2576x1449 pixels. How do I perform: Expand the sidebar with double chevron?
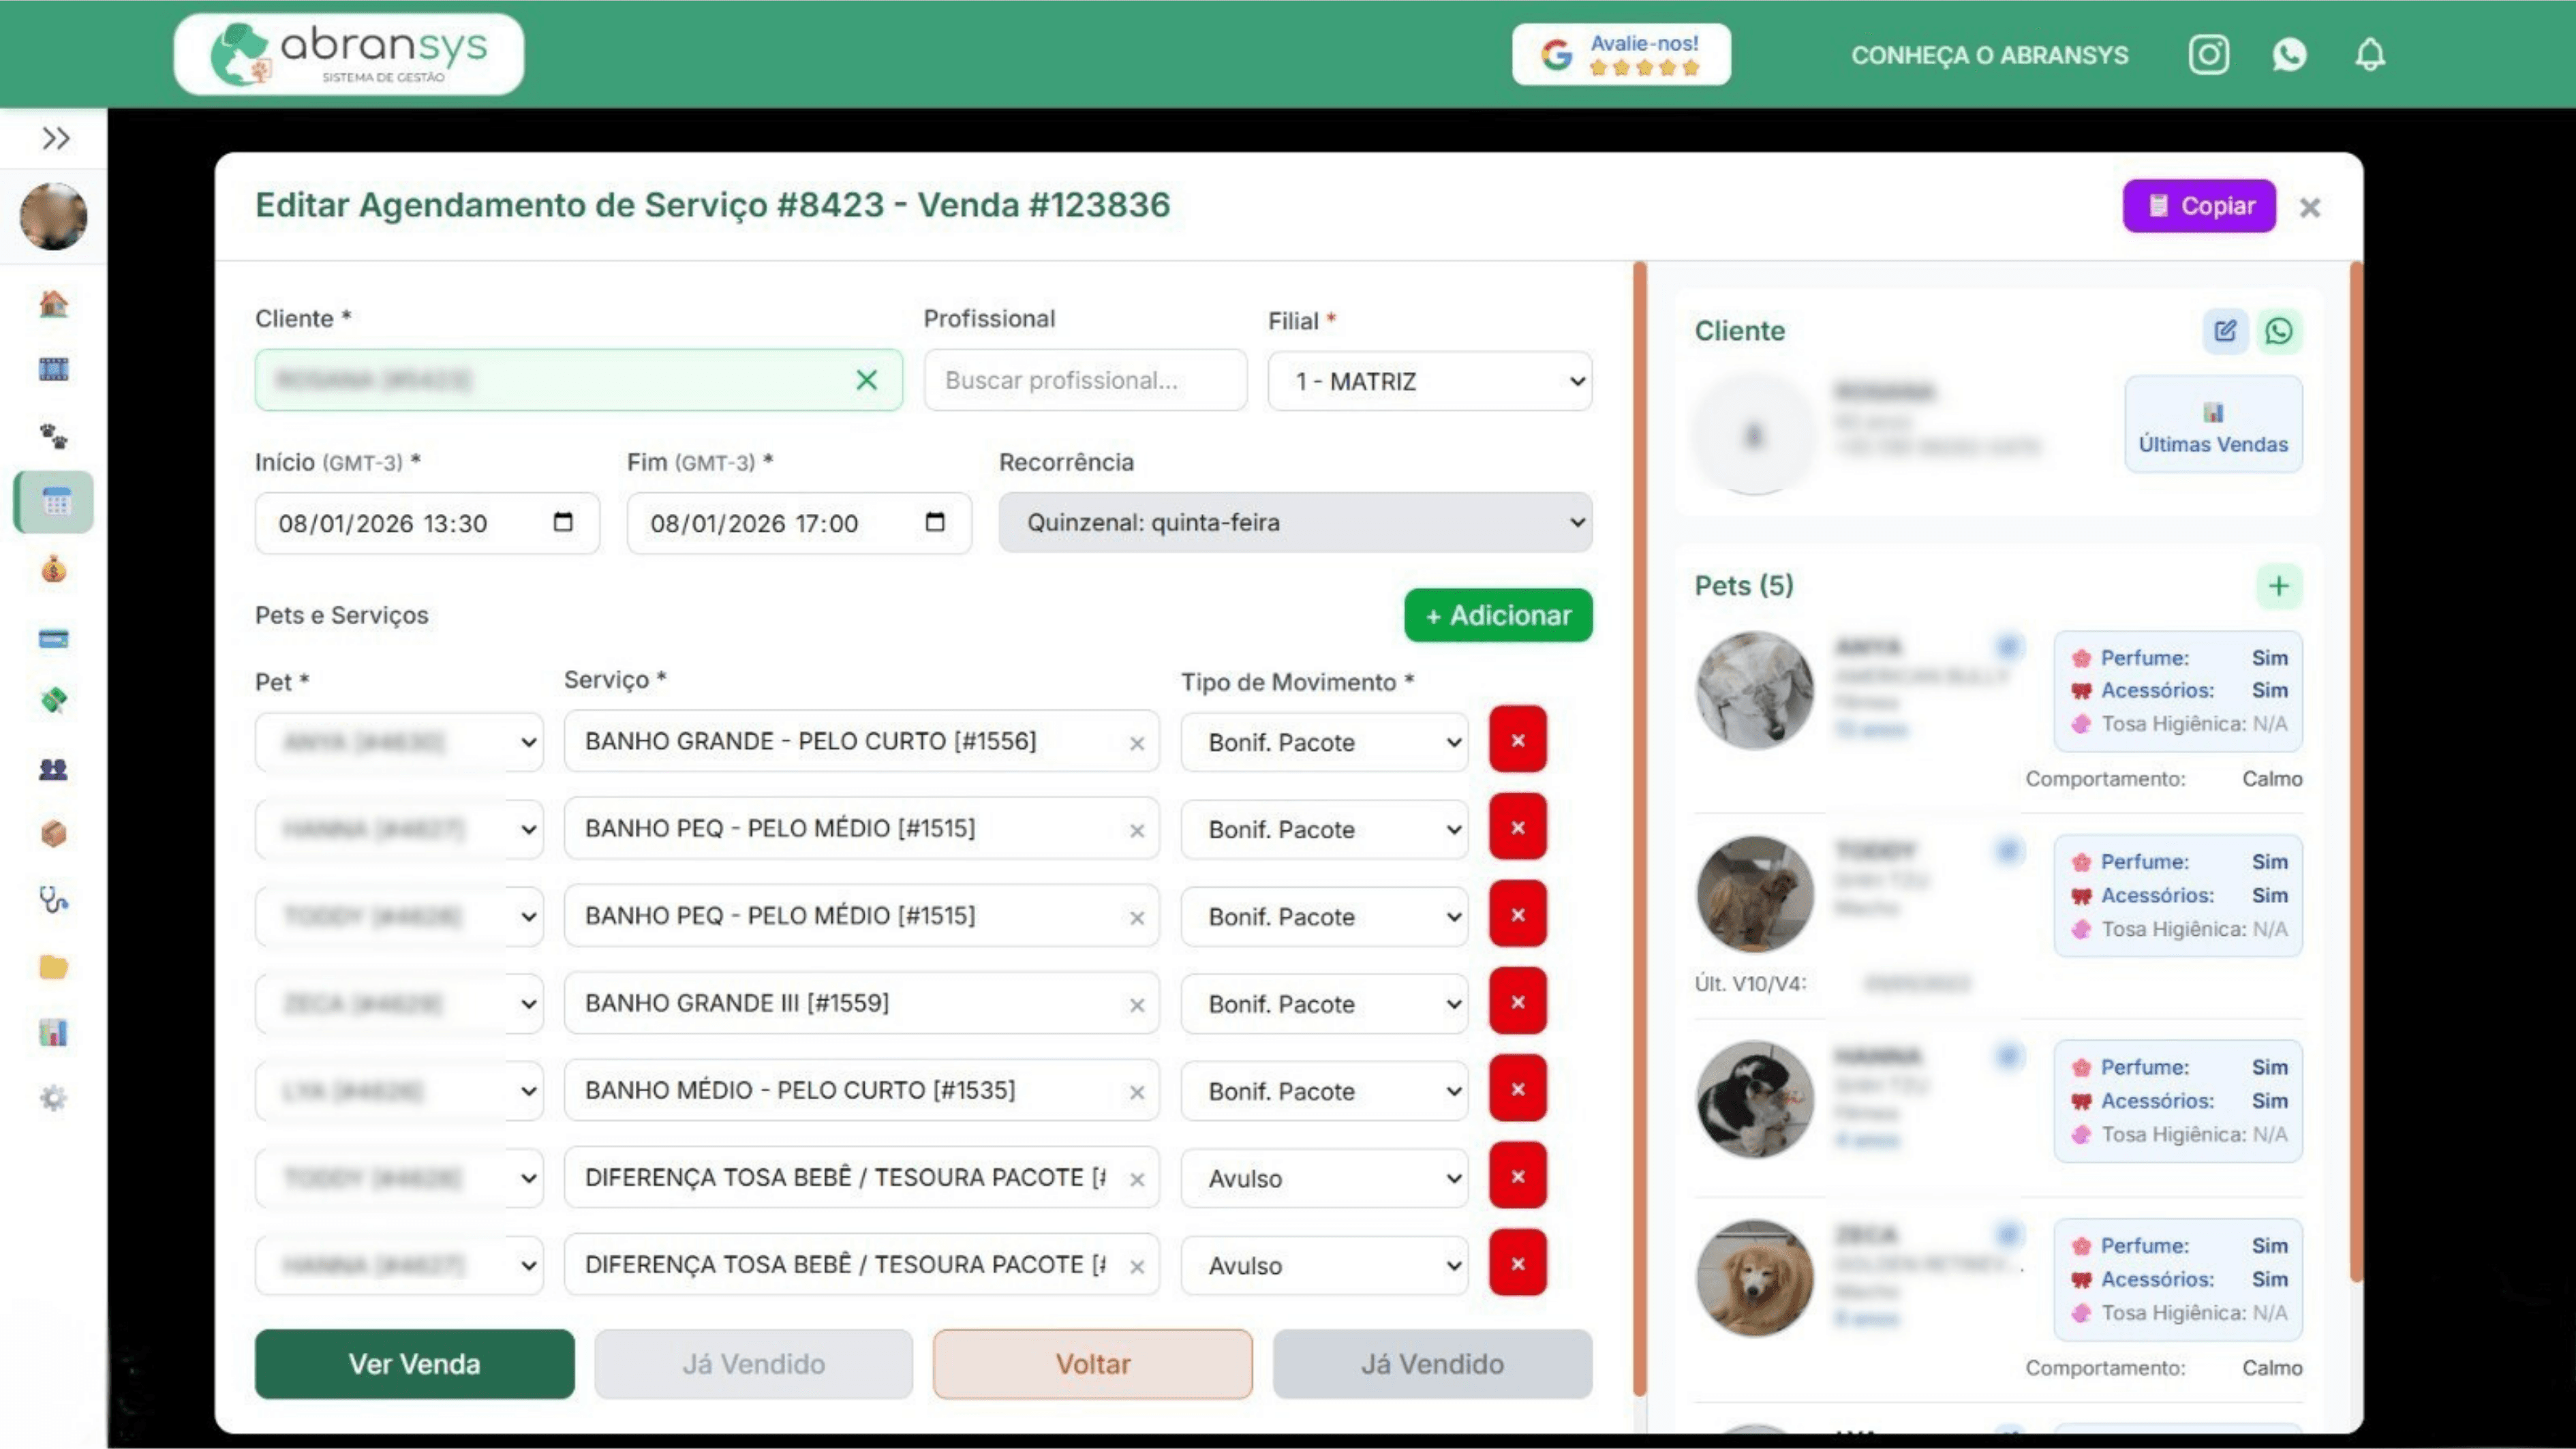click(x=55, y=138)
